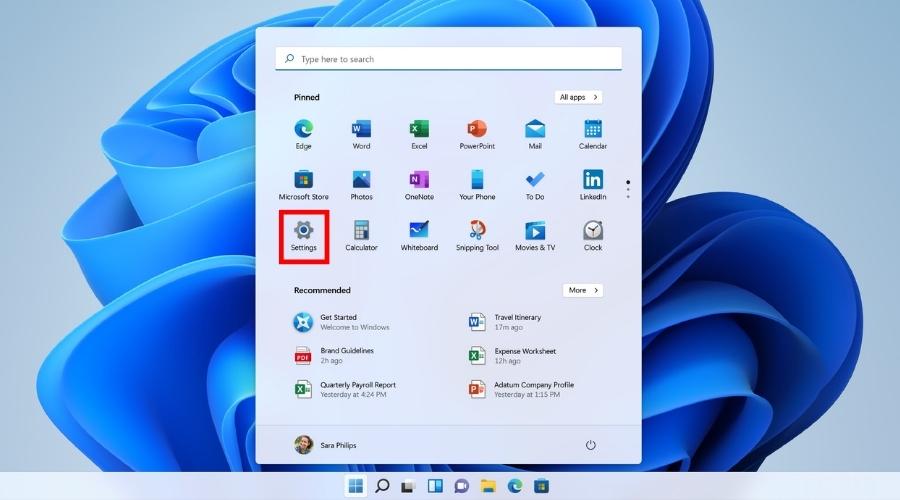Open the Travel Itinerary document

coord(505,322)
